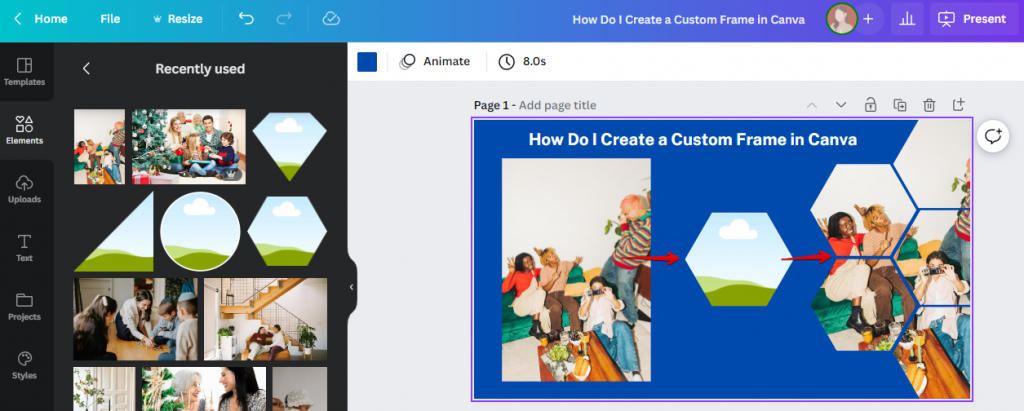Screen dimensions: 1024x411
Task: Collapse the side panel handle
Action: pos(352,287)
